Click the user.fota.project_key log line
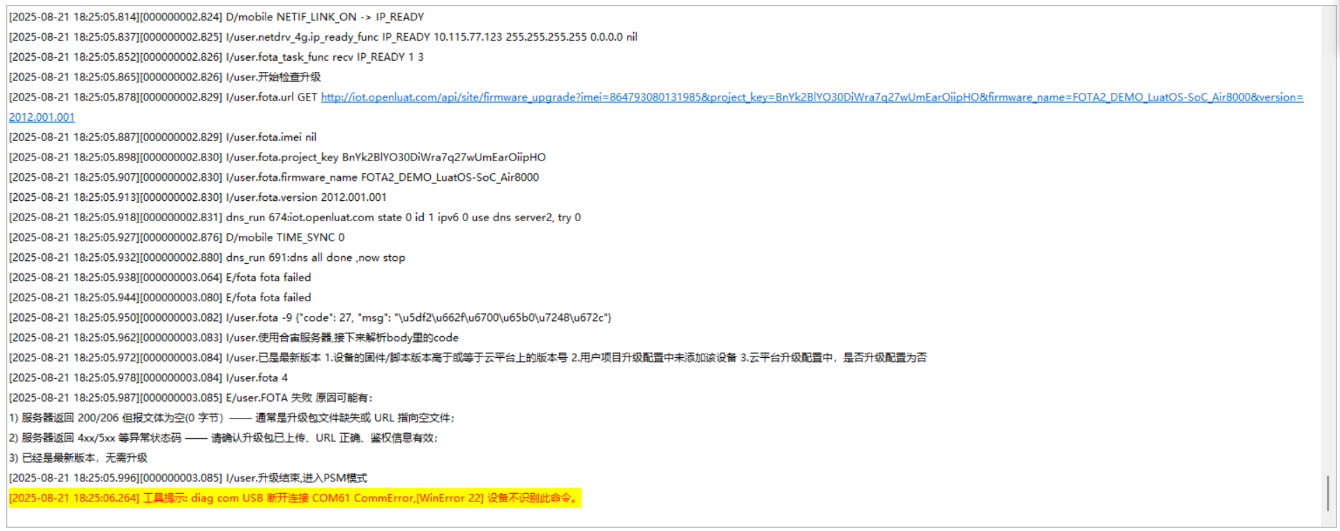Screen dimensions: 1340x531 pos(277,157)
